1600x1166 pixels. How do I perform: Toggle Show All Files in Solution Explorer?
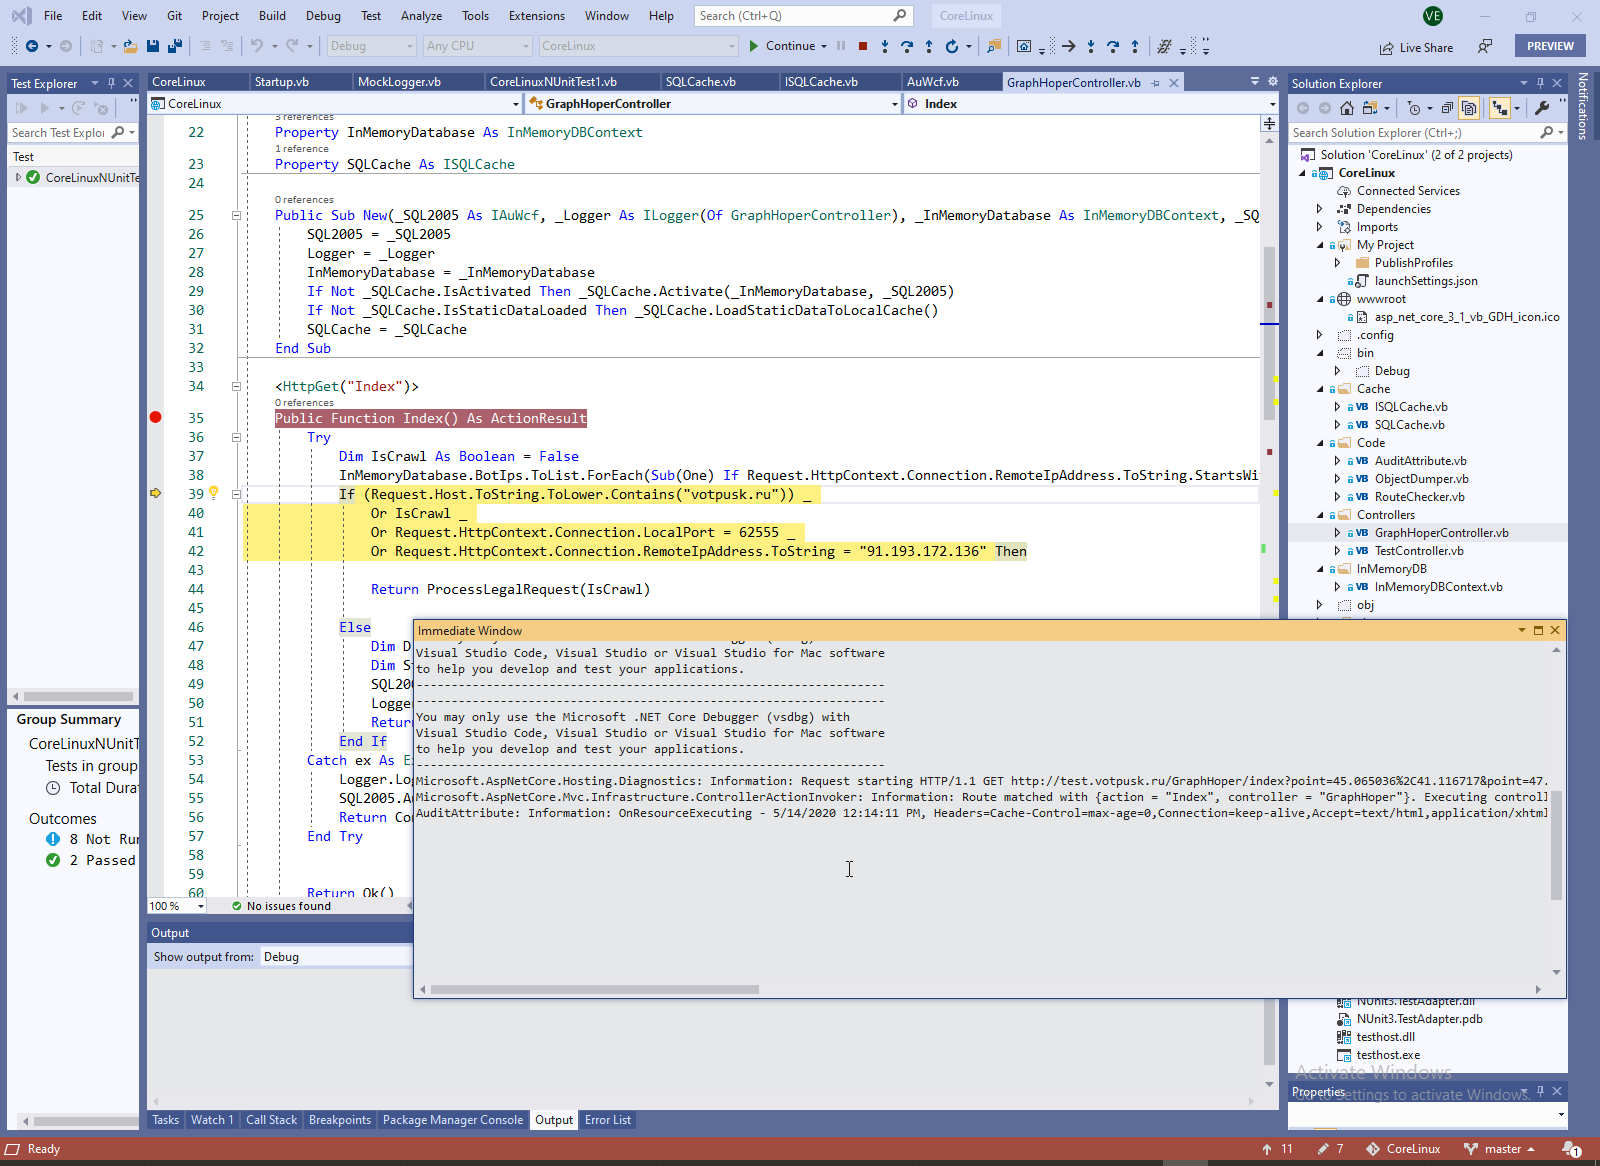1469,108
